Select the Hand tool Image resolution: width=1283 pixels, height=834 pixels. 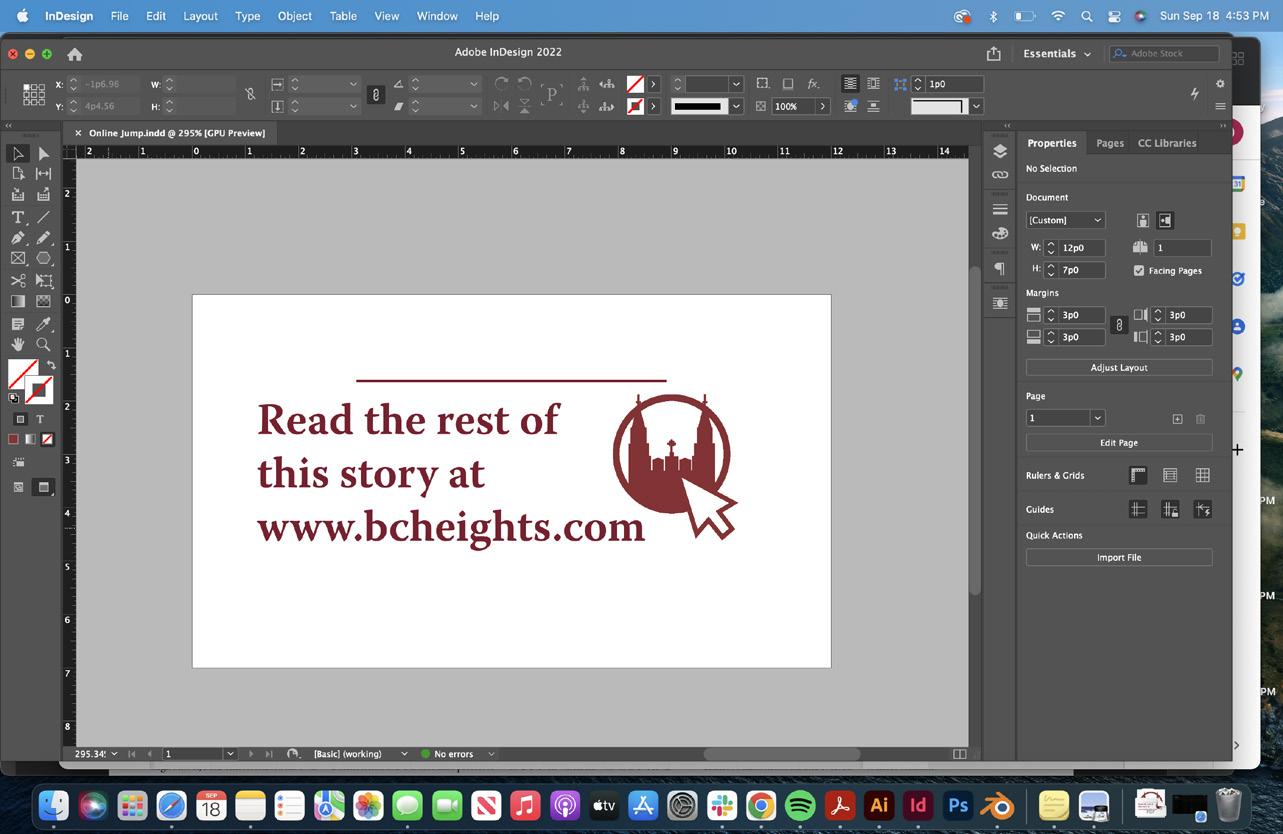point(18,345)
